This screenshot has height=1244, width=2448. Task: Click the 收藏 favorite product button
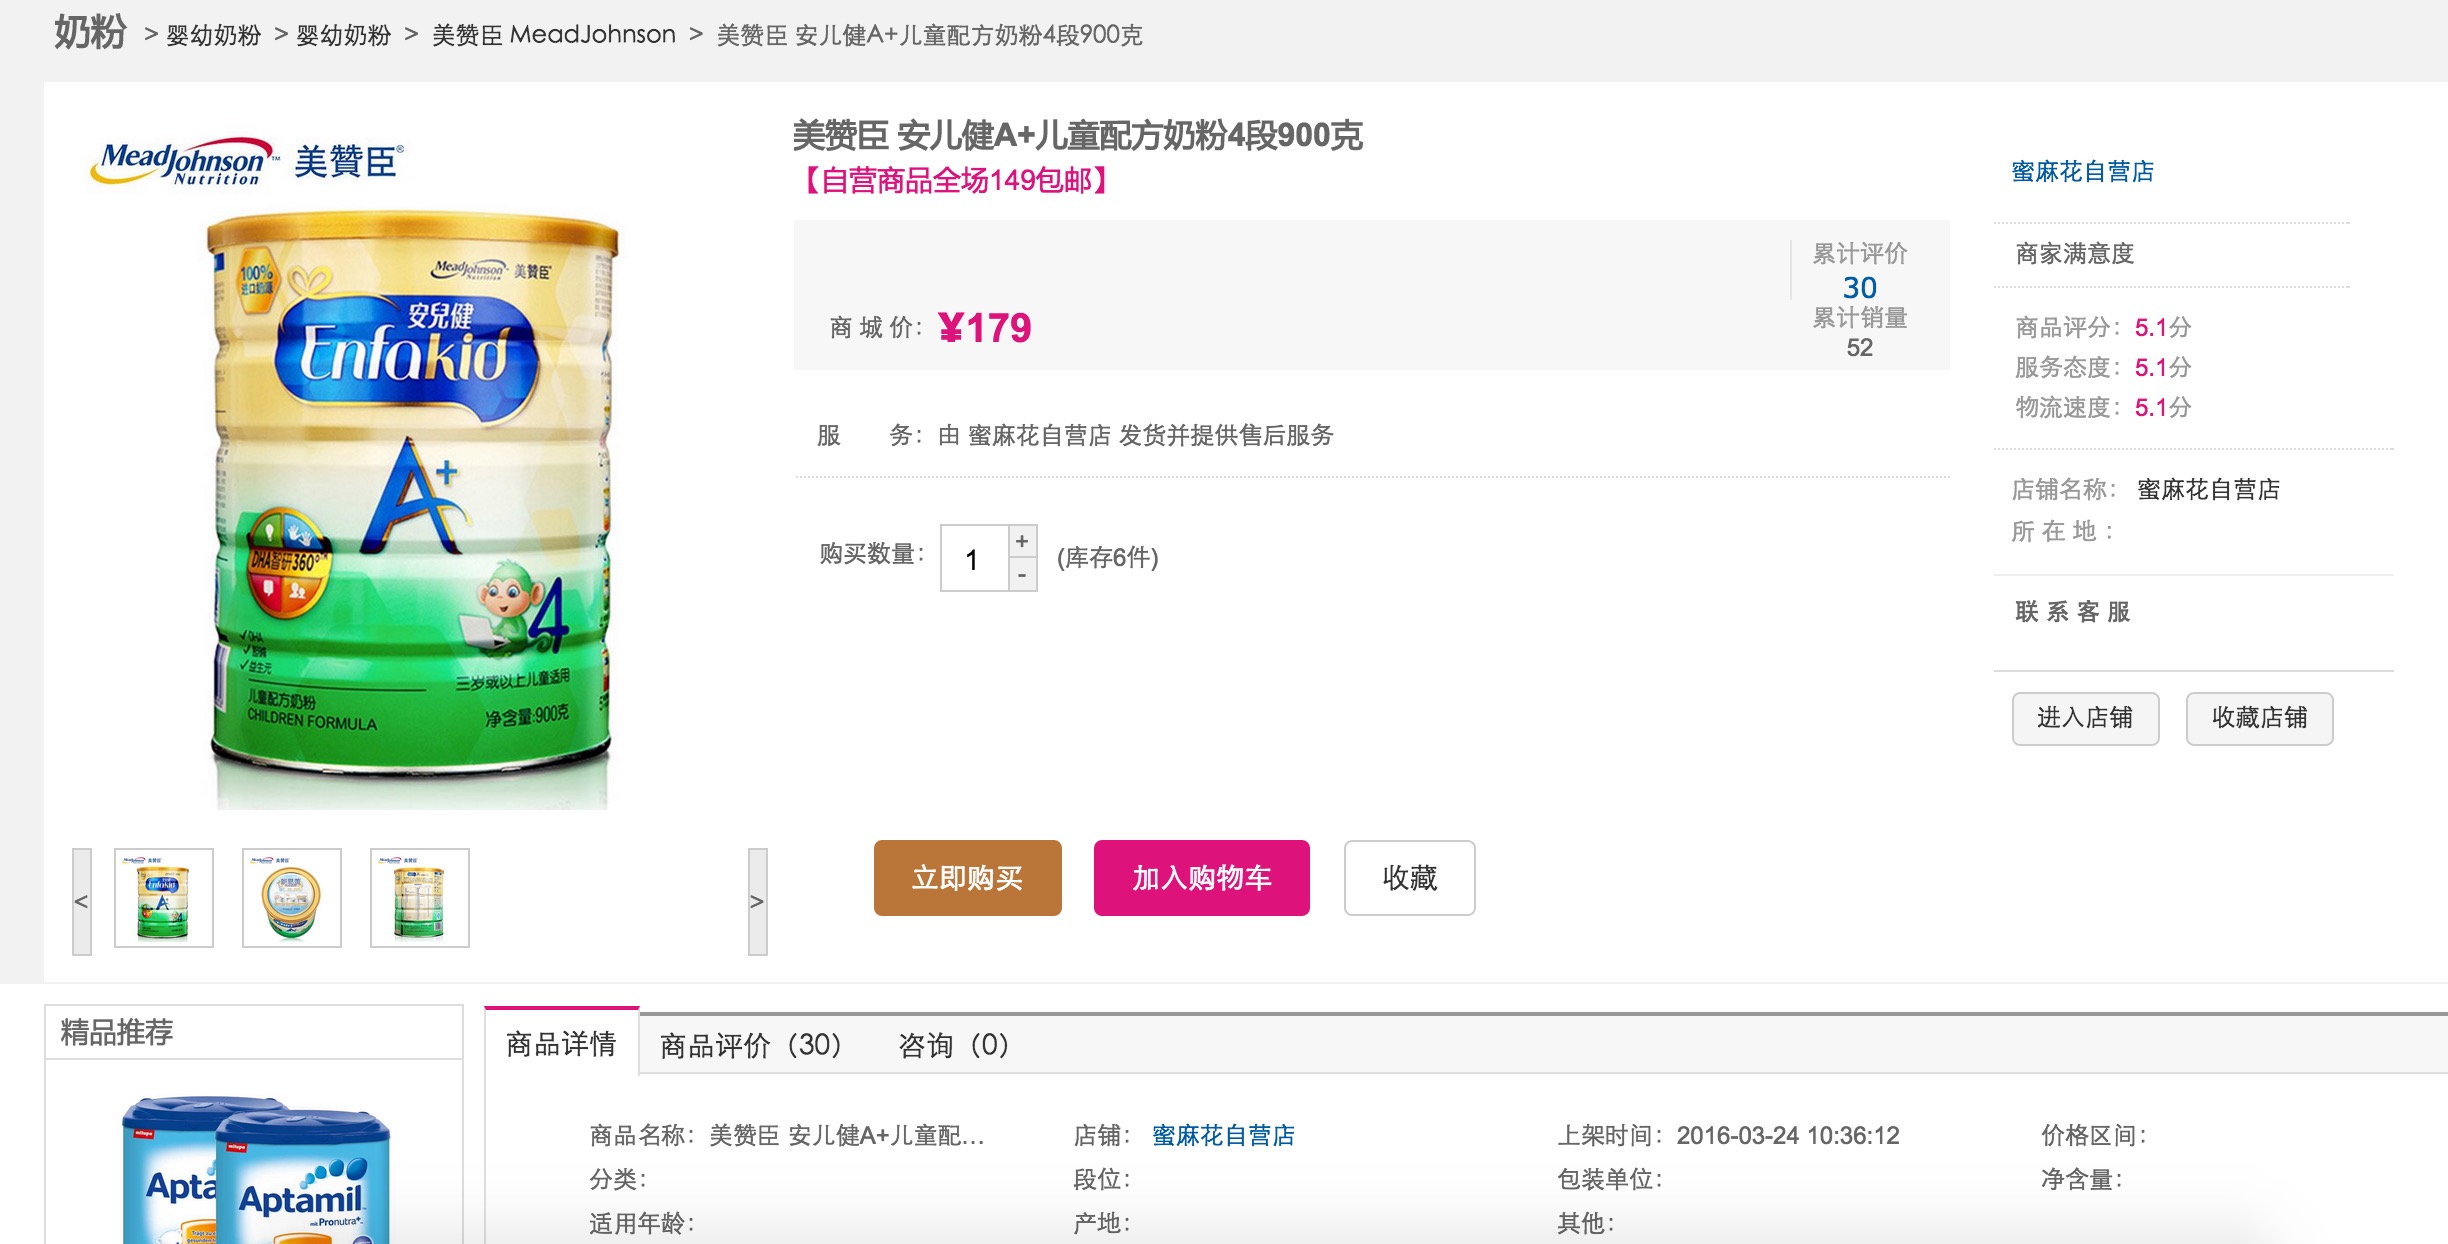pyautogui.click(x=1410, y=878)
